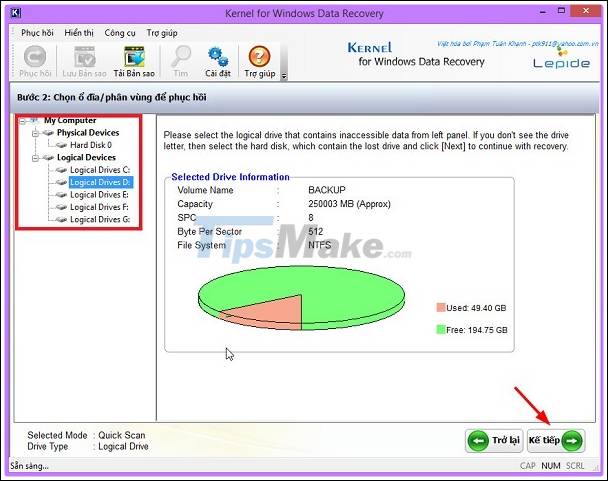Click the BACKUP volume name value

point(326,190)
